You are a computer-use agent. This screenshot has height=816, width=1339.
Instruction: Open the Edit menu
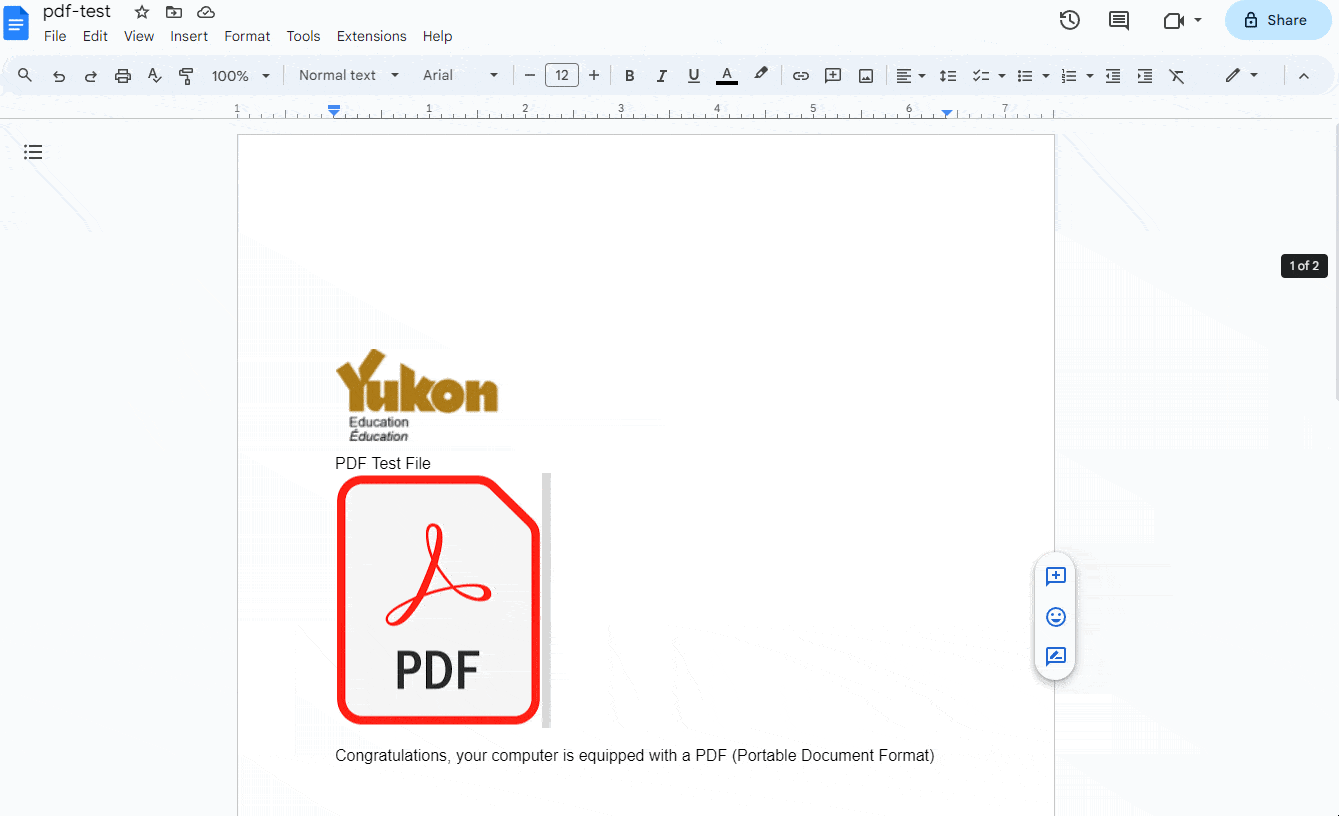pos(95,36)
